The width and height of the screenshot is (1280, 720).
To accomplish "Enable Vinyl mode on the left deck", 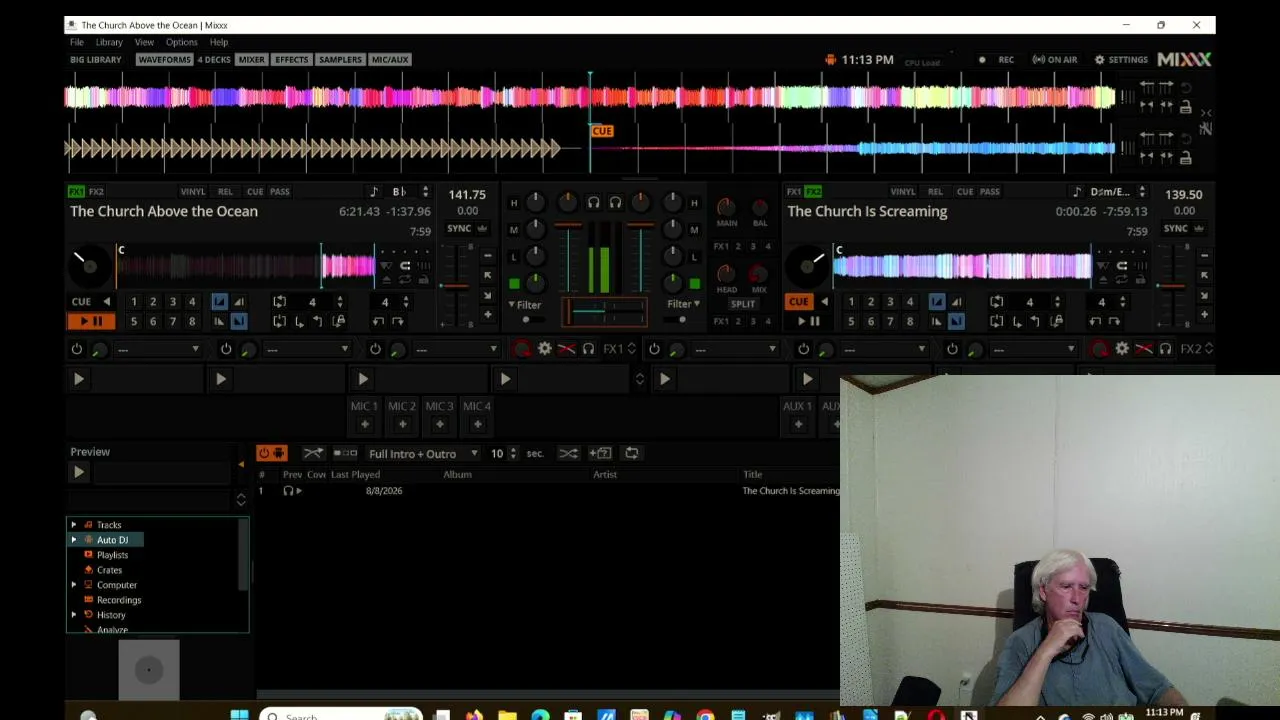I will [x=193, y=192].
